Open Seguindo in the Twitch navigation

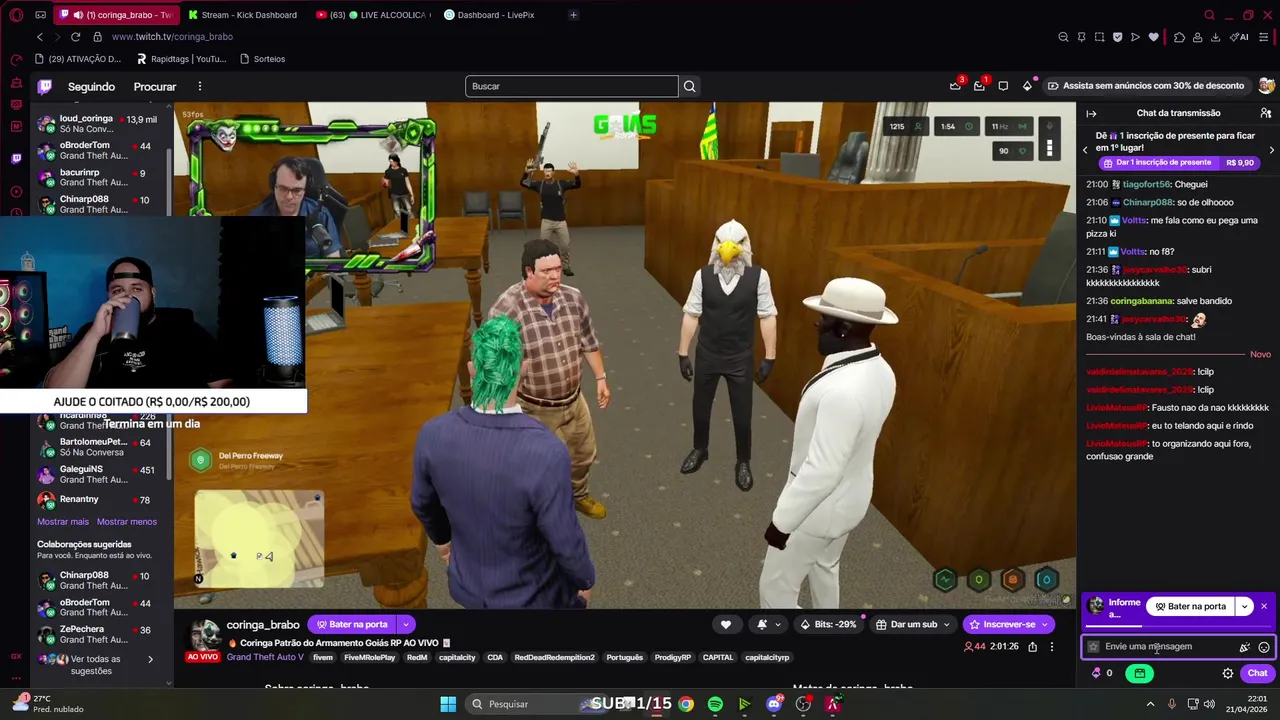click(91, 87)
